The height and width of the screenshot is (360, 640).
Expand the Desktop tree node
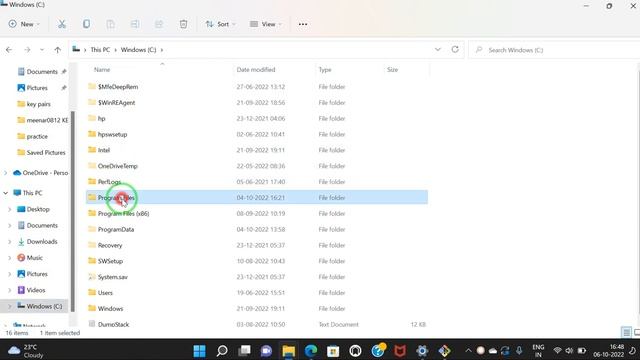9,209
